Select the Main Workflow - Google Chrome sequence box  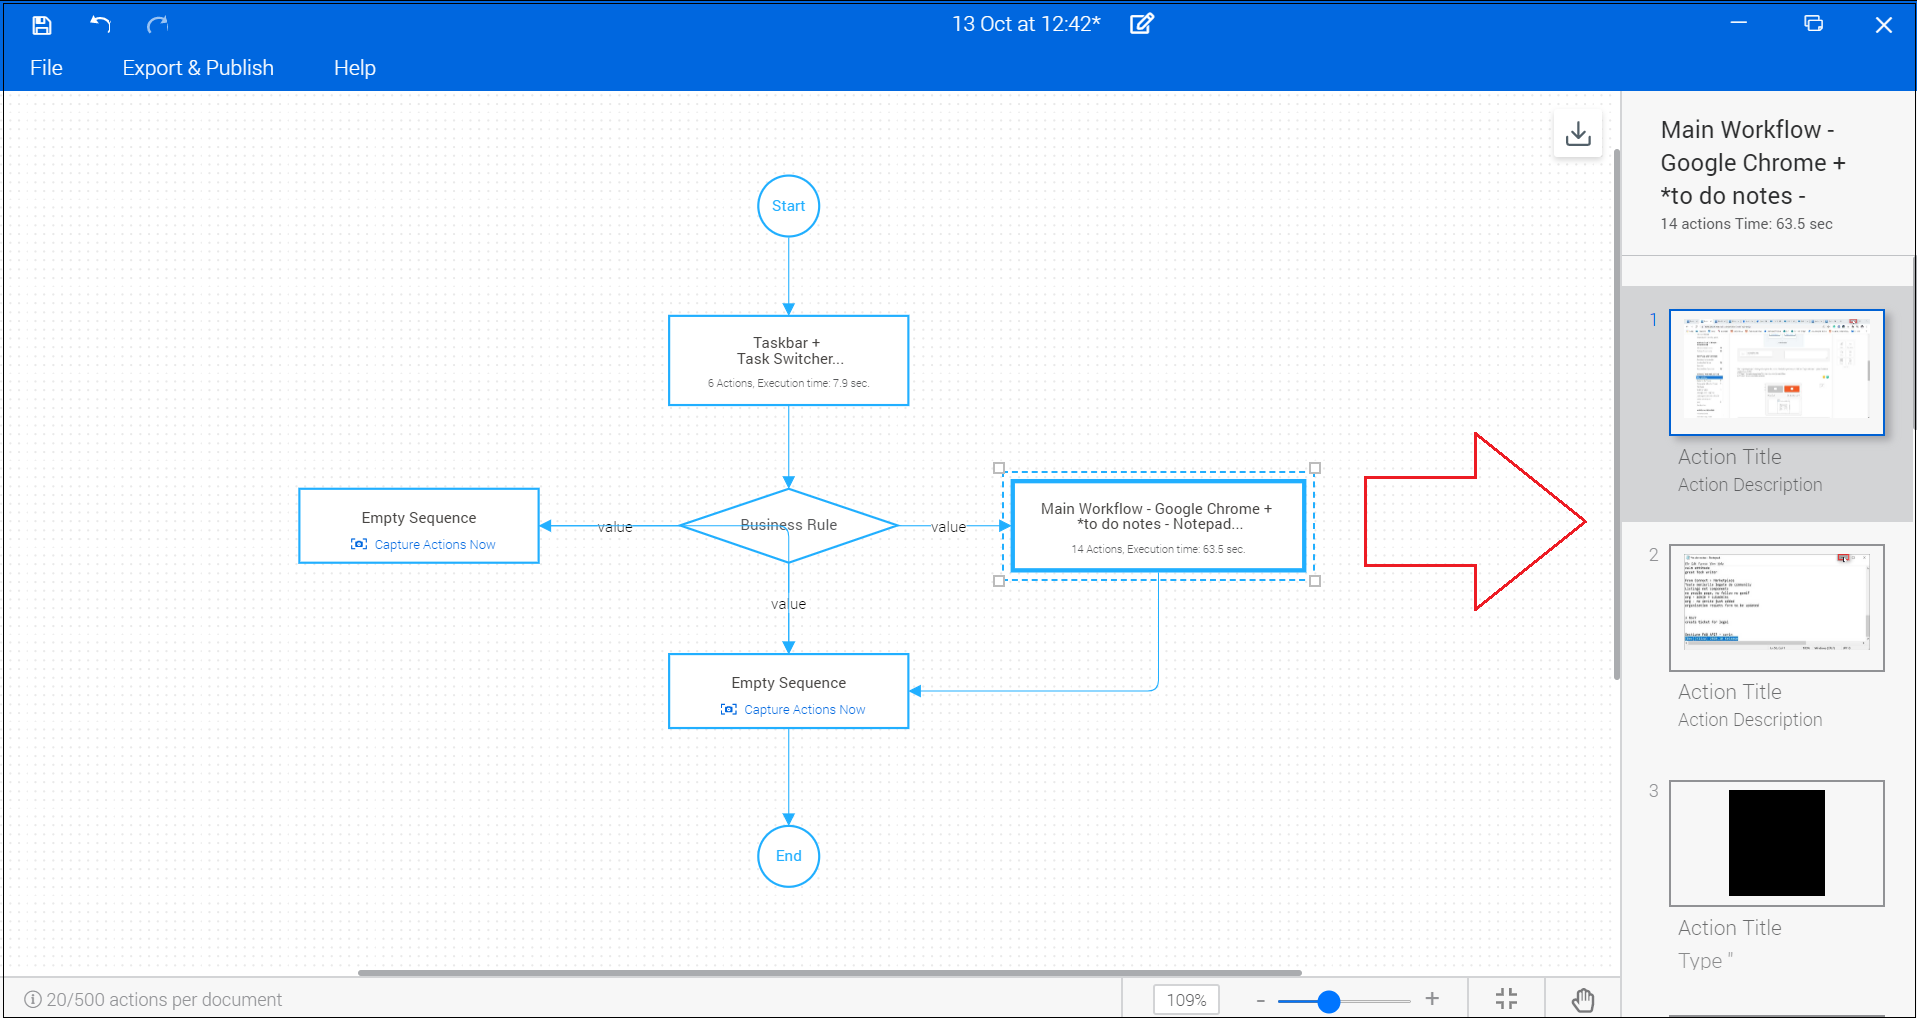coord(1158,526)
